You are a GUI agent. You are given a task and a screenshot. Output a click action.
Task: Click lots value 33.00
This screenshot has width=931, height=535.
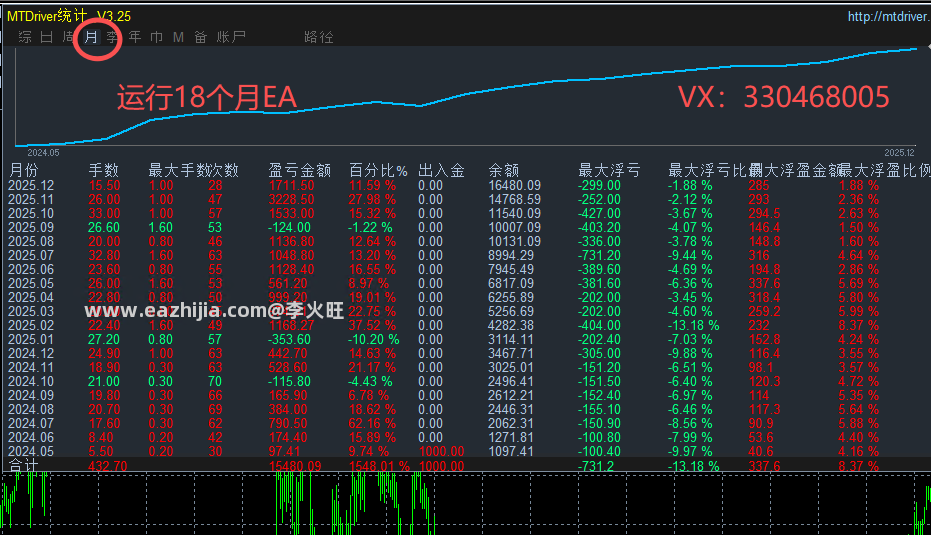104,214
